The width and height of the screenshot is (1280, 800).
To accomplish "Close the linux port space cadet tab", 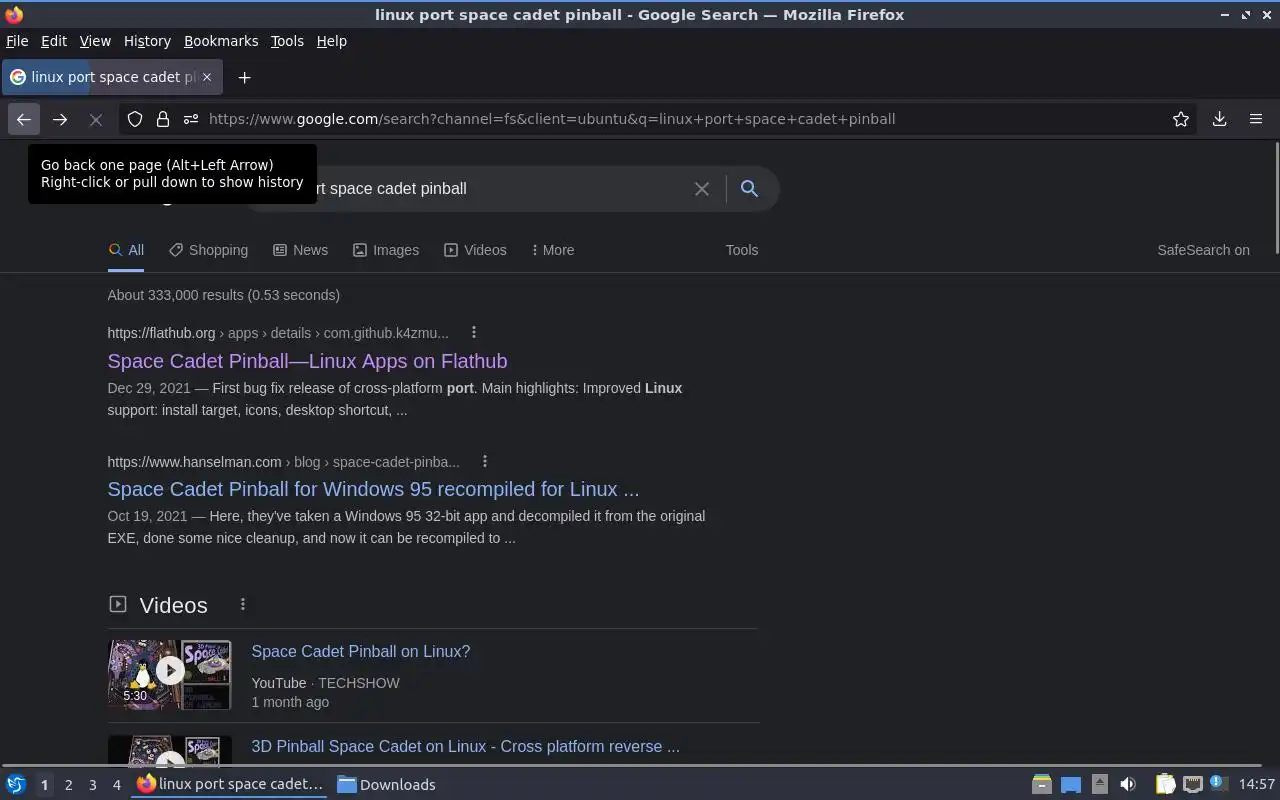I will click(x=207, y=77).
